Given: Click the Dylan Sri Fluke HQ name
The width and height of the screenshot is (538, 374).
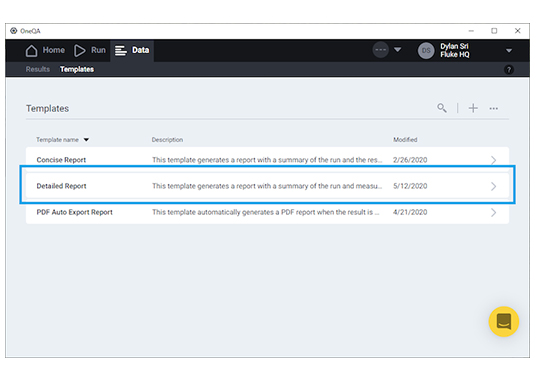Looking at the screenshot, I should 455,50.
